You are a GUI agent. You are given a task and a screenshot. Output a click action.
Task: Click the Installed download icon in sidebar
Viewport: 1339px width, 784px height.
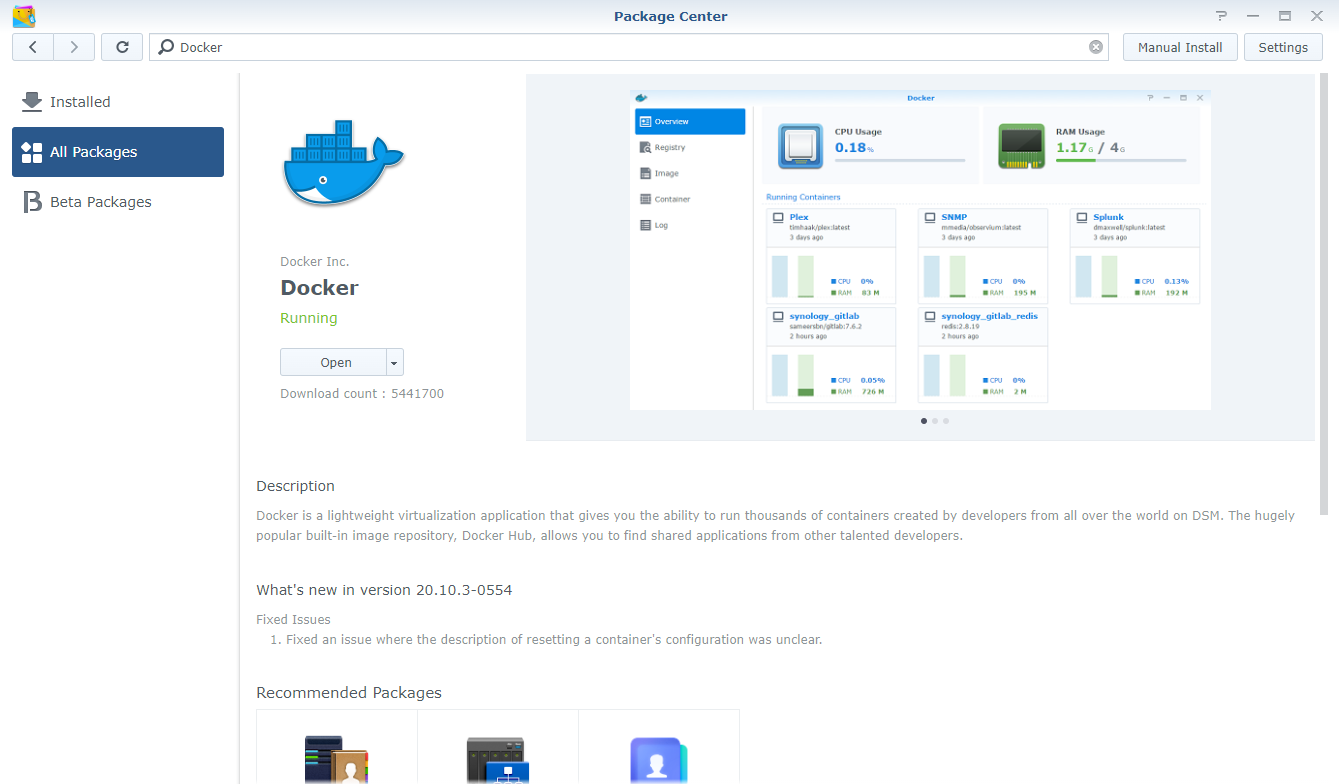[32, 101]
